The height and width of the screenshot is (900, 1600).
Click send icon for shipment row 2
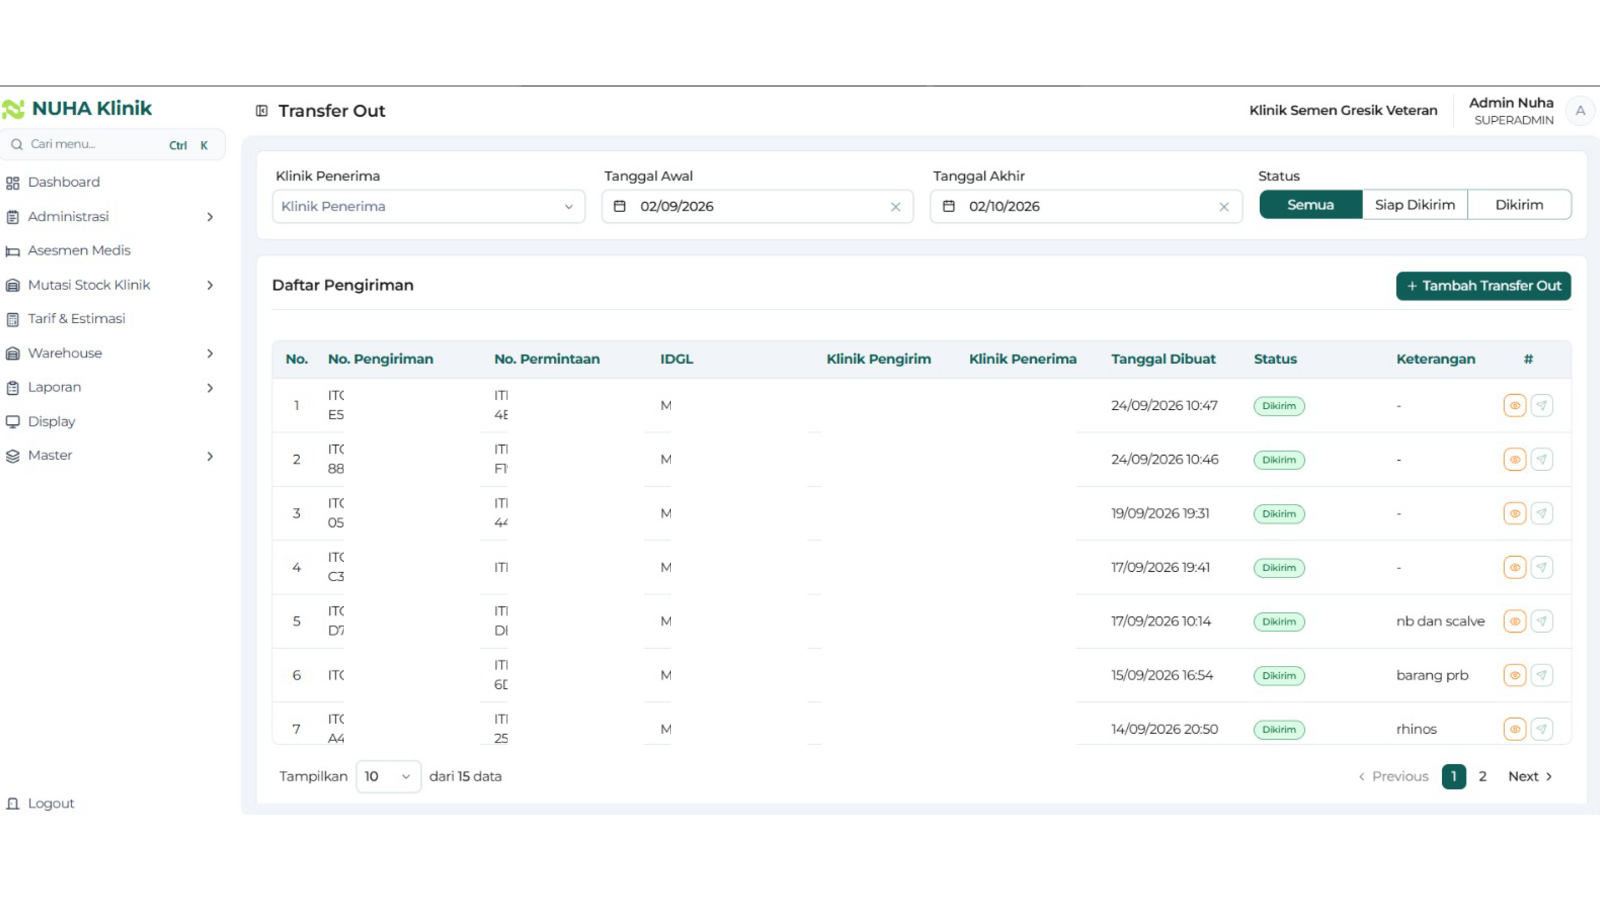[x=1542, y=460]
